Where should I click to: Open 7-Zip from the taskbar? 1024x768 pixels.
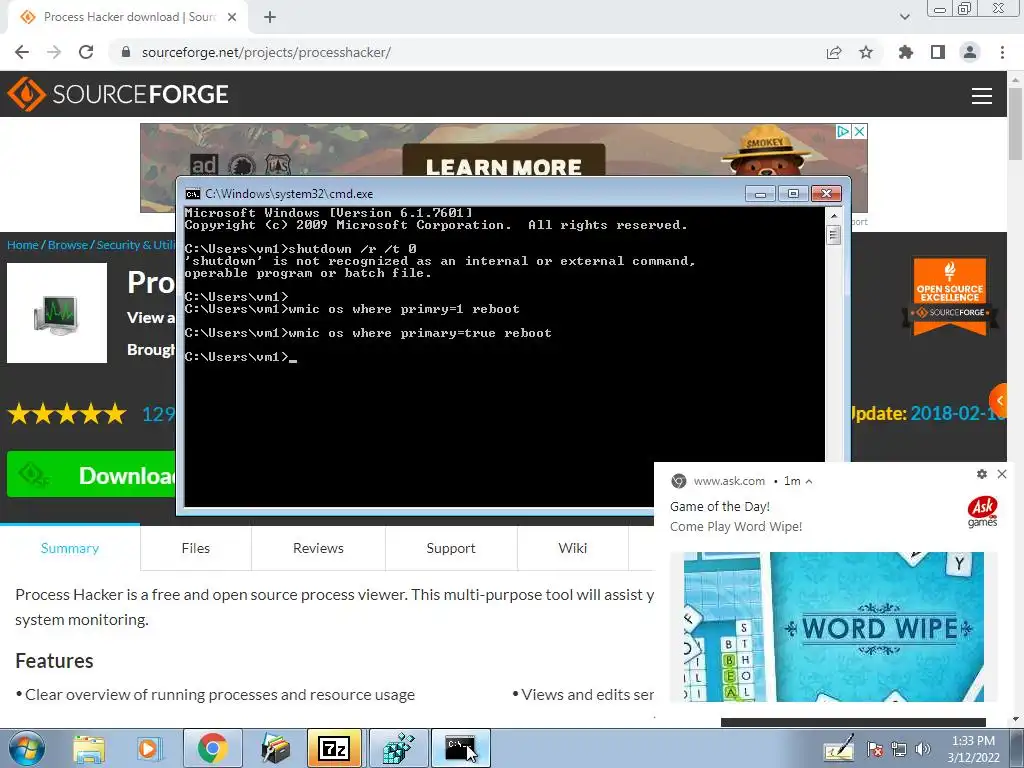coord(334,748)
